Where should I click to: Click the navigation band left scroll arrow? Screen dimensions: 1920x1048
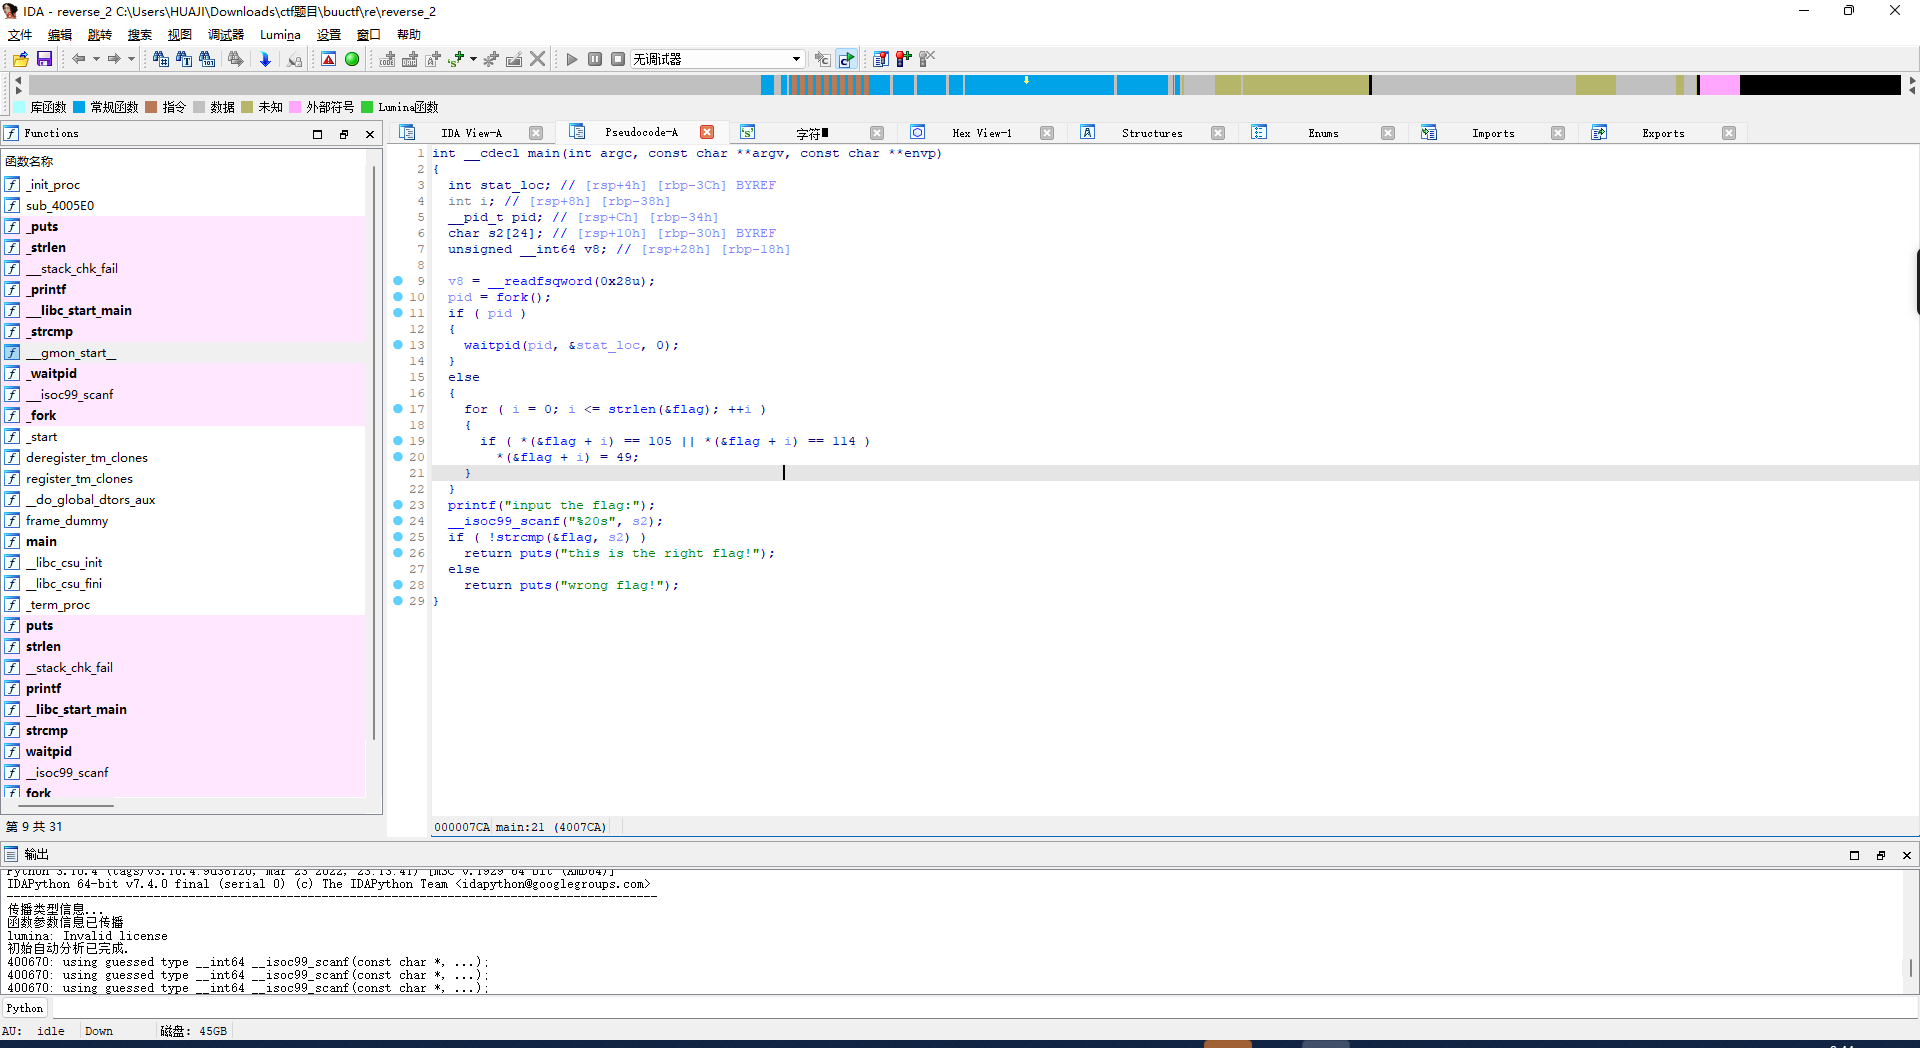[18, 79]
